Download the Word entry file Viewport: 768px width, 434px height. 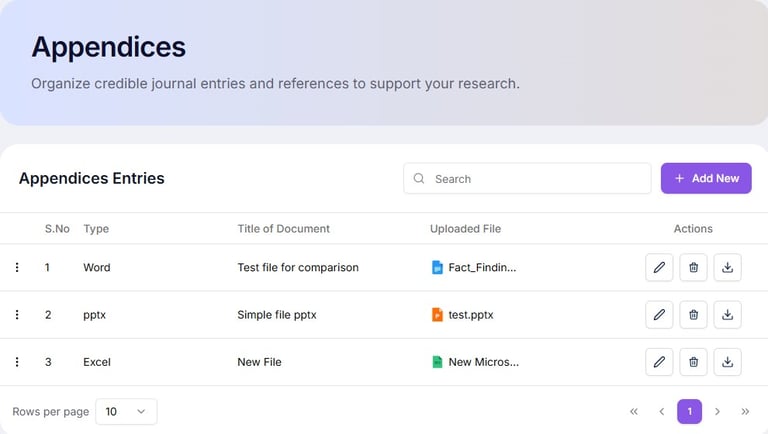point(728,267)
